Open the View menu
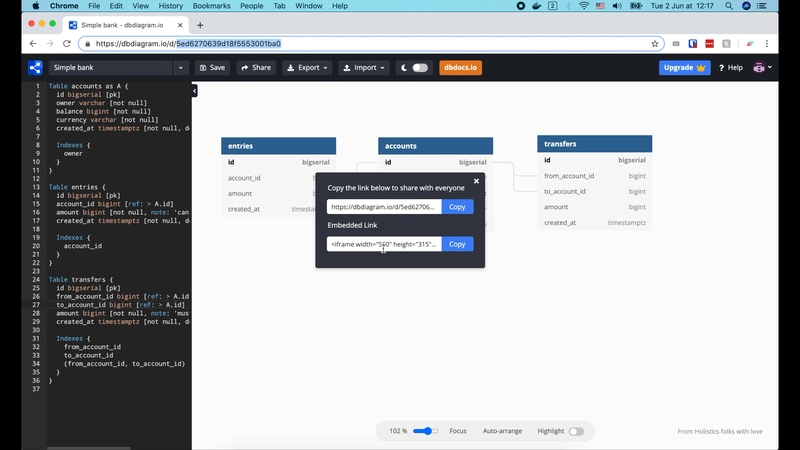Screen dimensions: 800x450 [x=140, y=6]
